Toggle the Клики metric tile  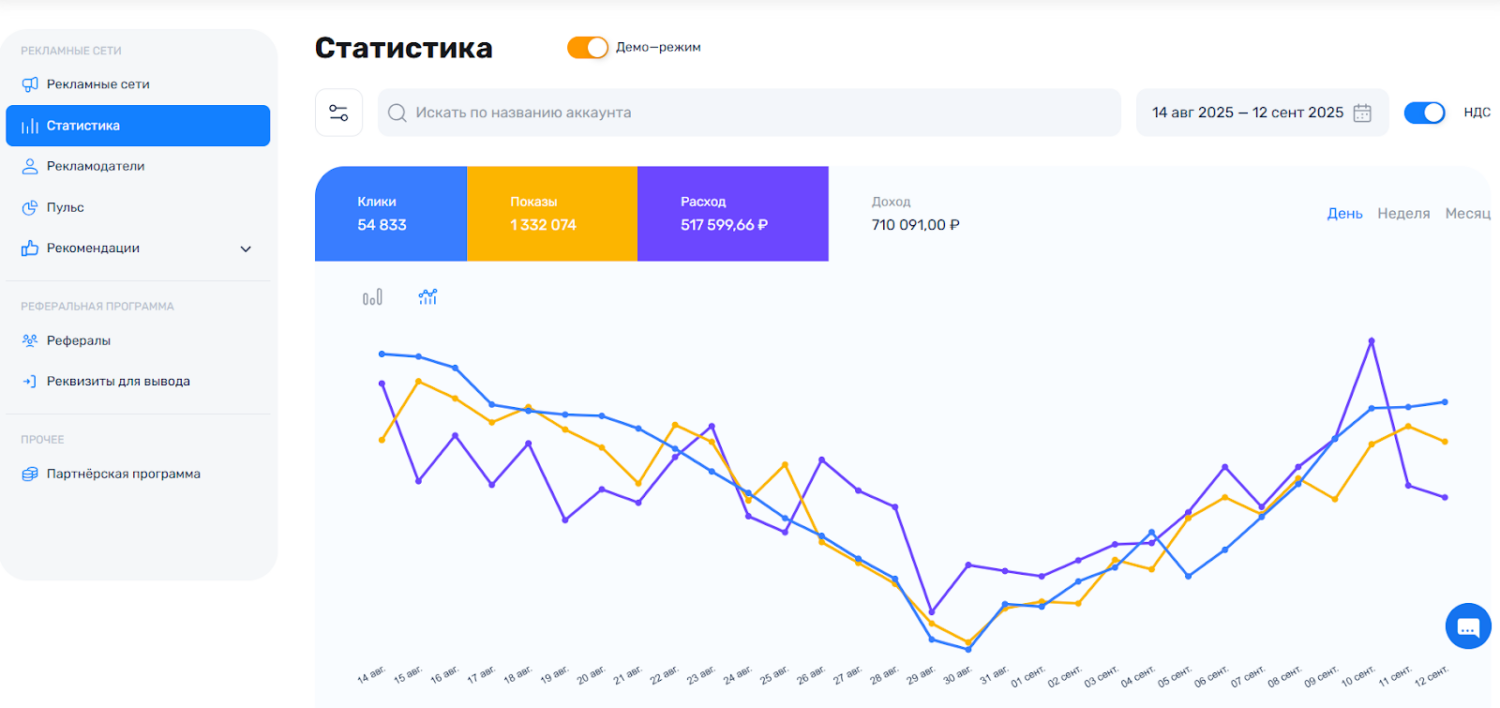pyautogui.click(x=391, y=214)
